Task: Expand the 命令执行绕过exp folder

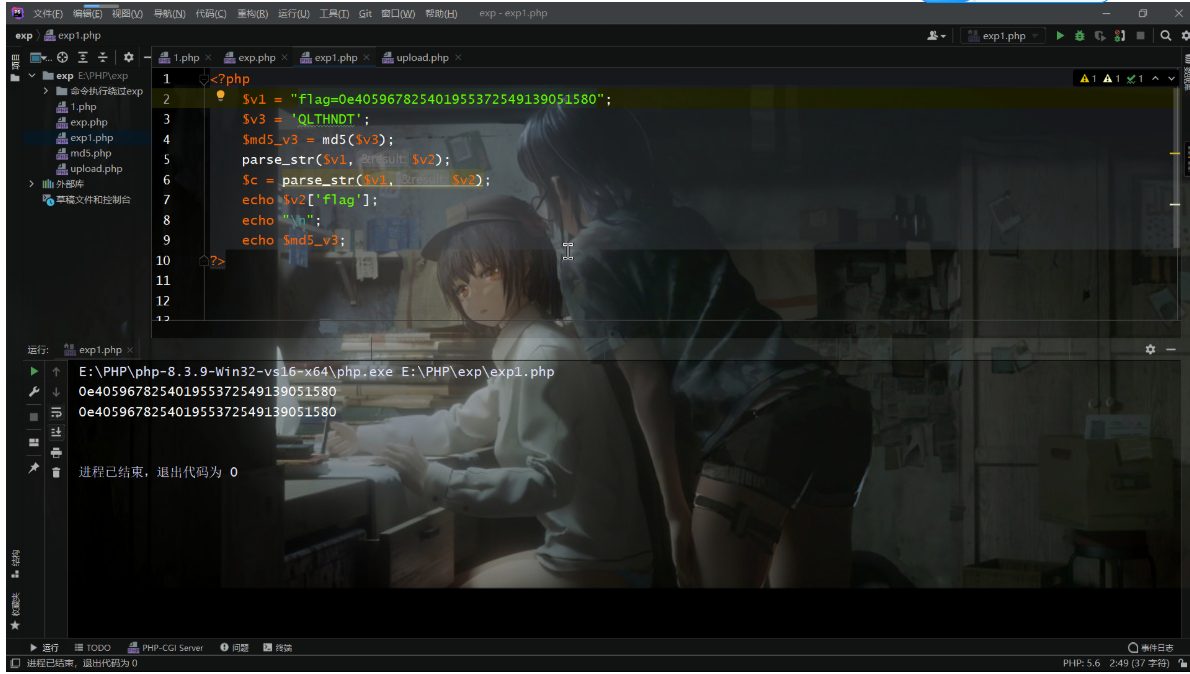Action: pyautogui.click(x=46, y=91)
